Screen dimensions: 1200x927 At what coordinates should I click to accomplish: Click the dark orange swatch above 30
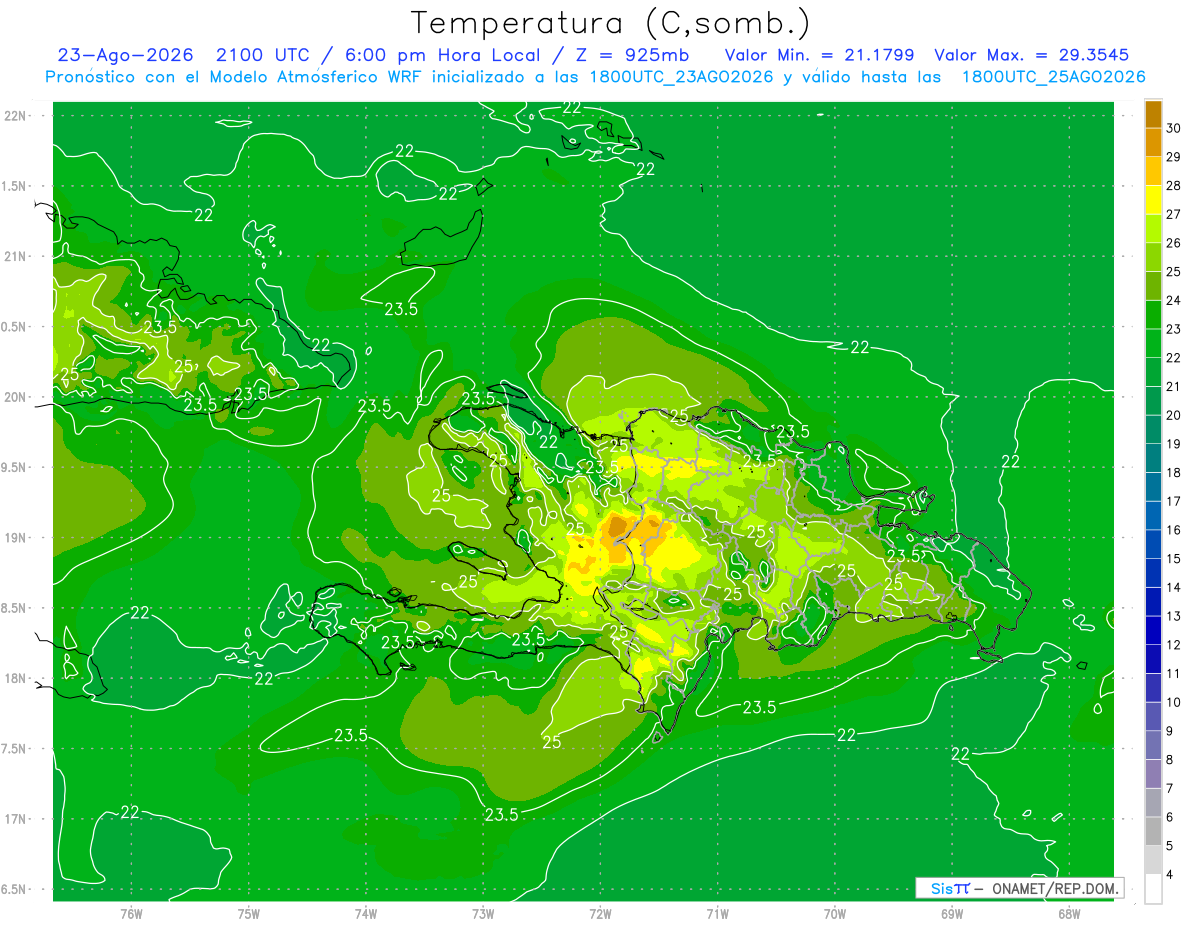pyautogui.click(x=1153, y=114)
